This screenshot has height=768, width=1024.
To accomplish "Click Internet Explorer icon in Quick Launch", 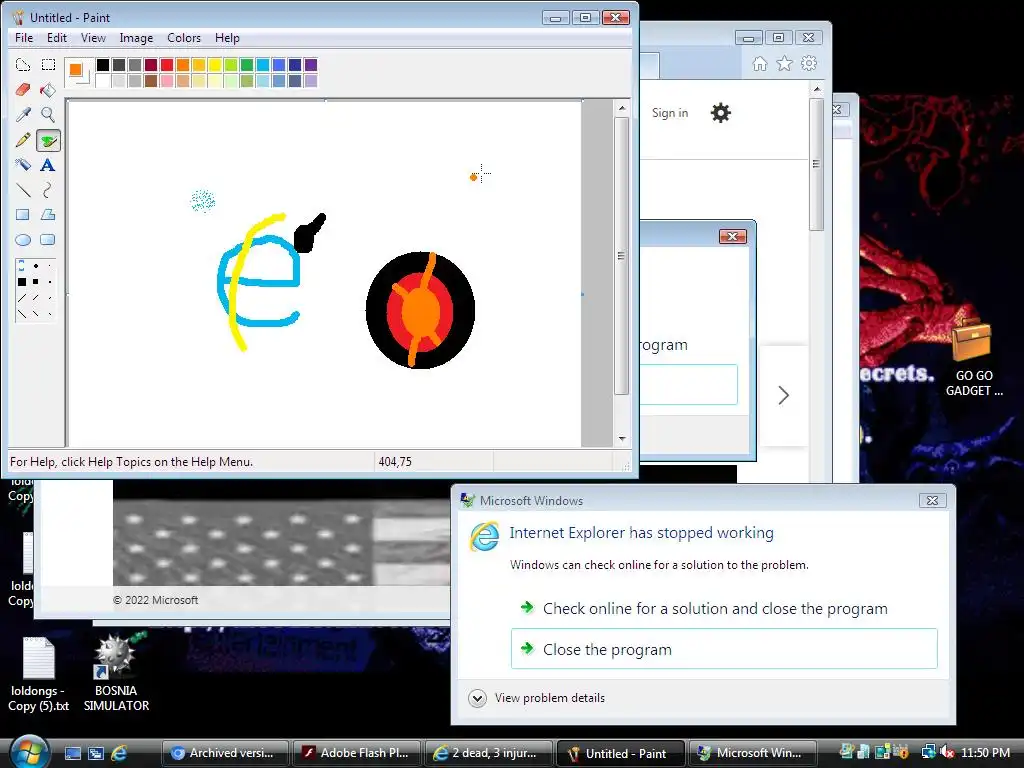I will click(119, 753).
